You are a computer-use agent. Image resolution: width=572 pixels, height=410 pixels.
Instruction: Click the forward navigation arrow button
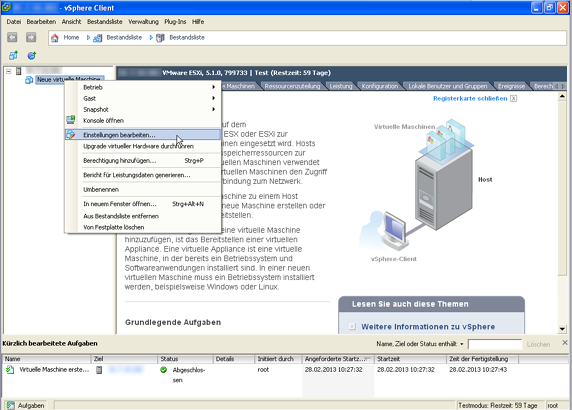(x=31, y=37)
